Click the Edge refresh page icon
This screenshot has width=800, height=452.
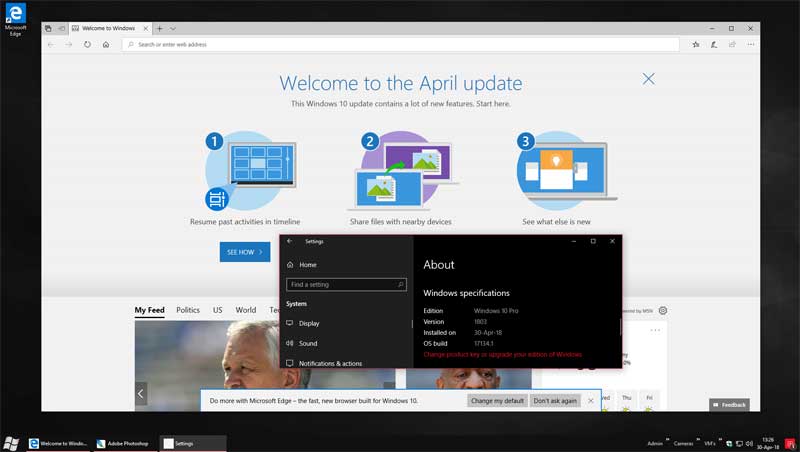point(88,44)
